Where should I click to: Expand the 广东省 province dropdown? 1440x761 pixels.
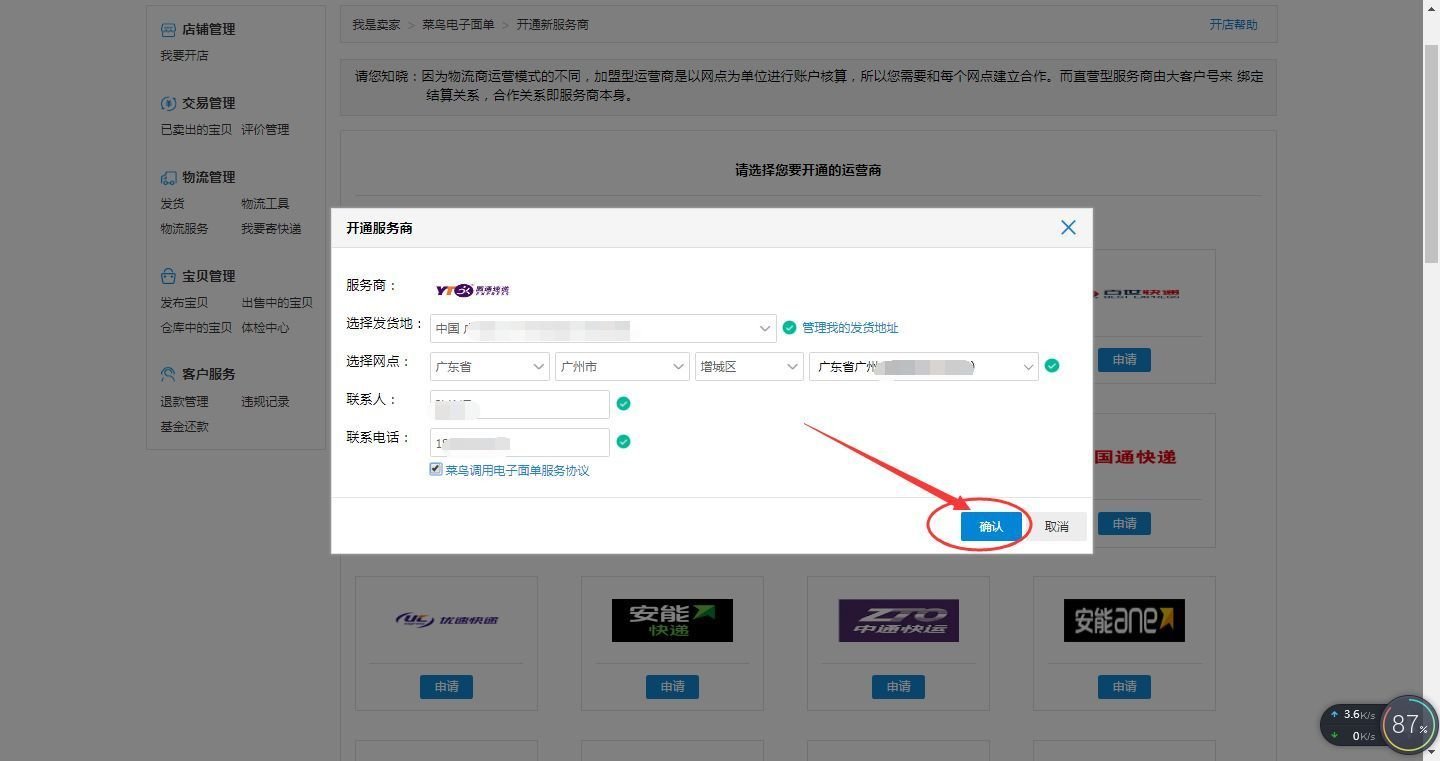(x=490, y=367)
